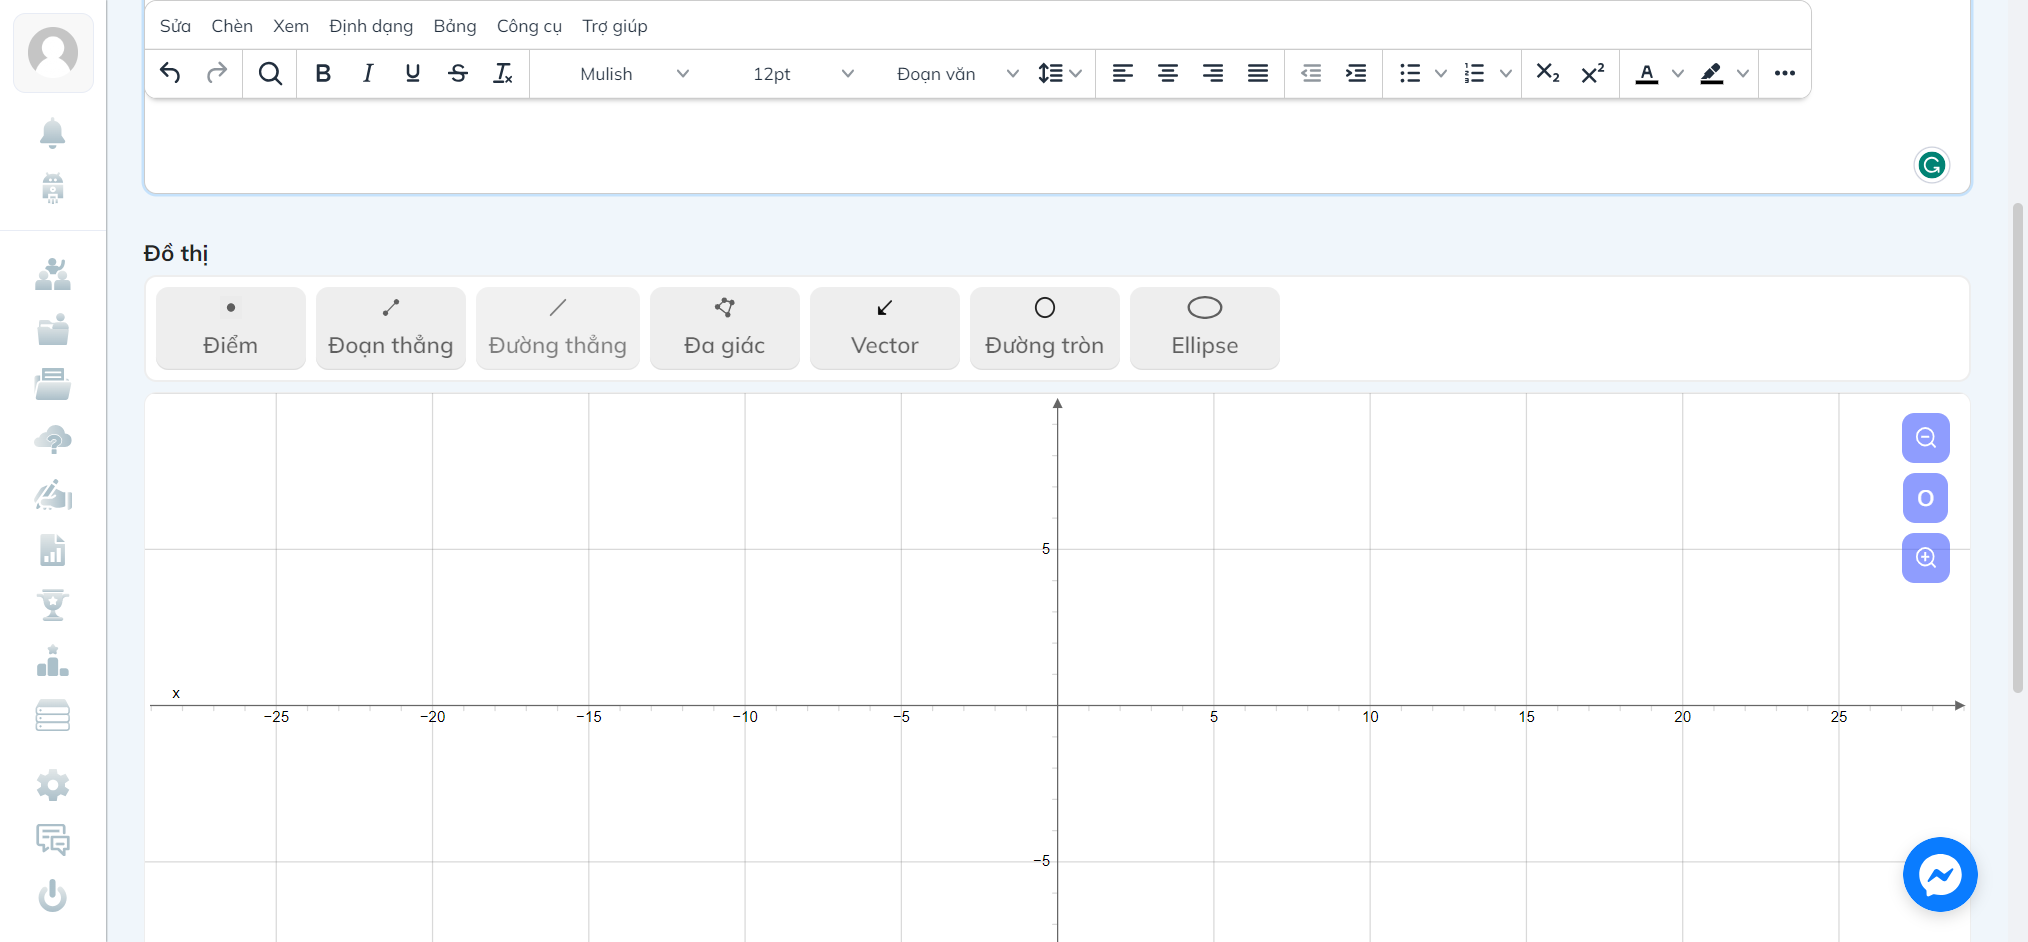Open the Đoạn văn block format dropdown
The image size is (2028, 942).
pyautogui.click(x=957, y=74)
